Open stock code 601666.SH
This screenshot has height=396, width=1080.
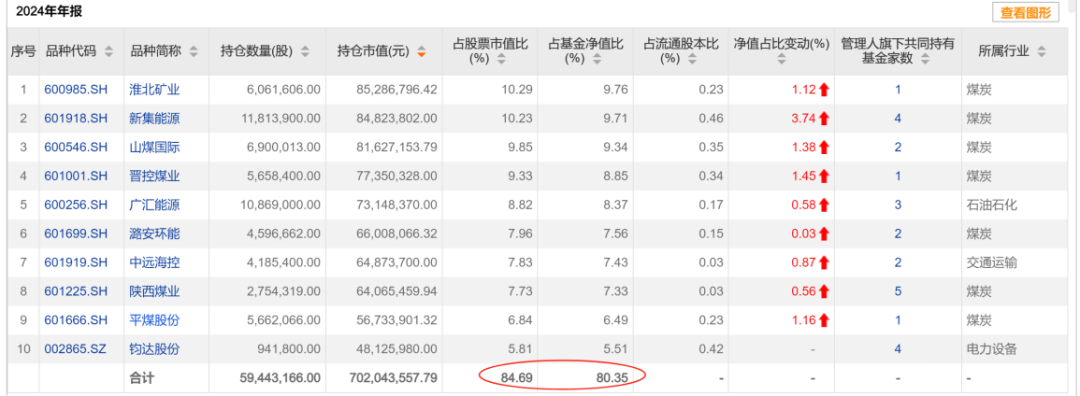tap(76, 321)
